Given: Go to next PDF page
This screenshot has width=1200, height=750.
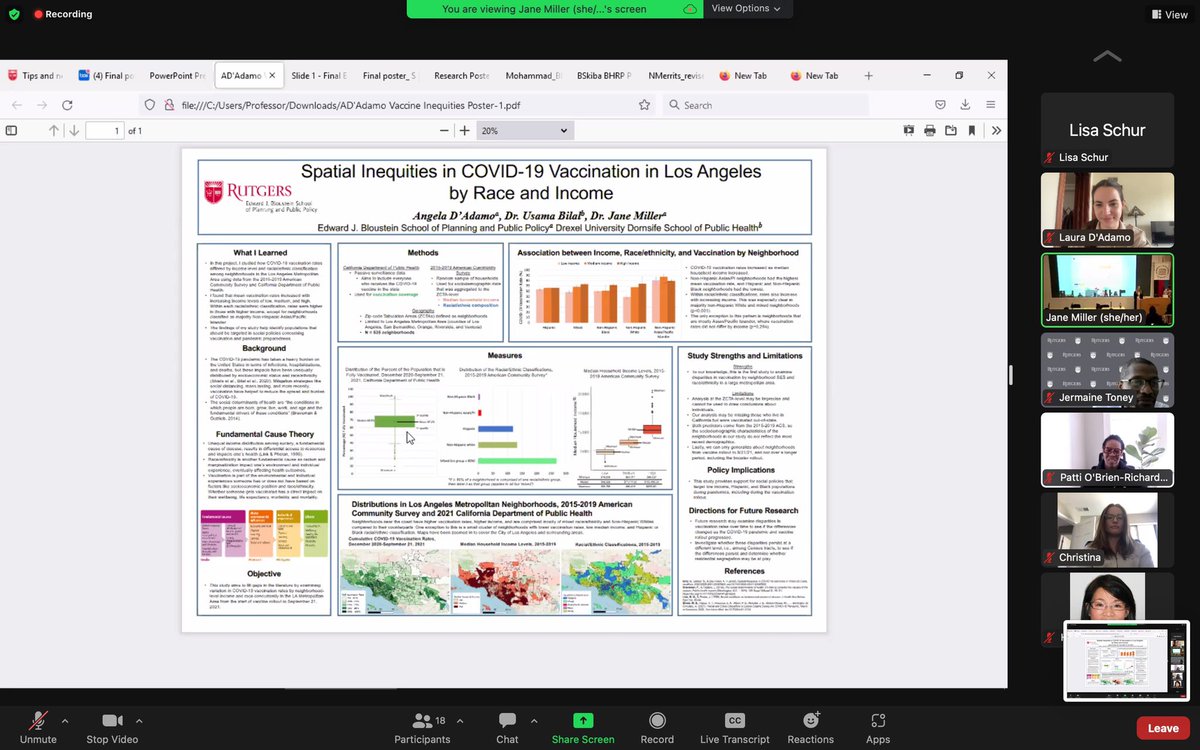Looking at the screenshot, I should click(74, 130).
